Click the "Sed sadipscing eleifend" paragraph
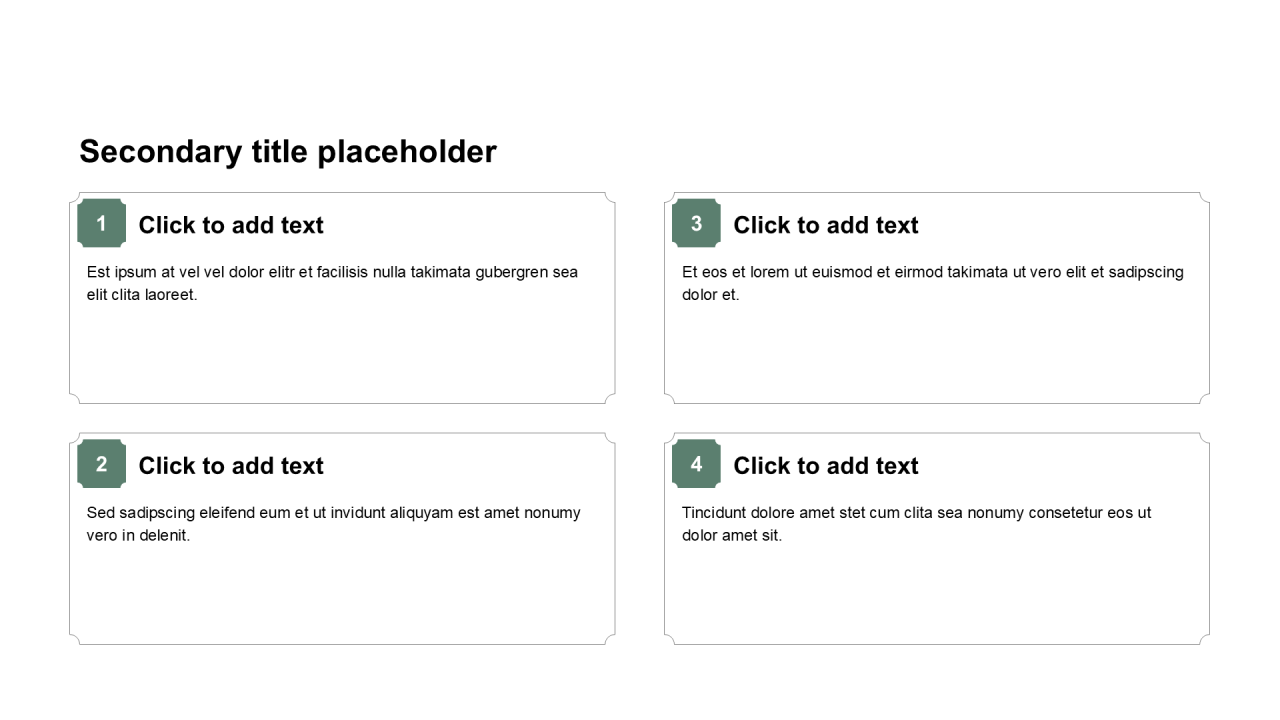 point(333,513)
